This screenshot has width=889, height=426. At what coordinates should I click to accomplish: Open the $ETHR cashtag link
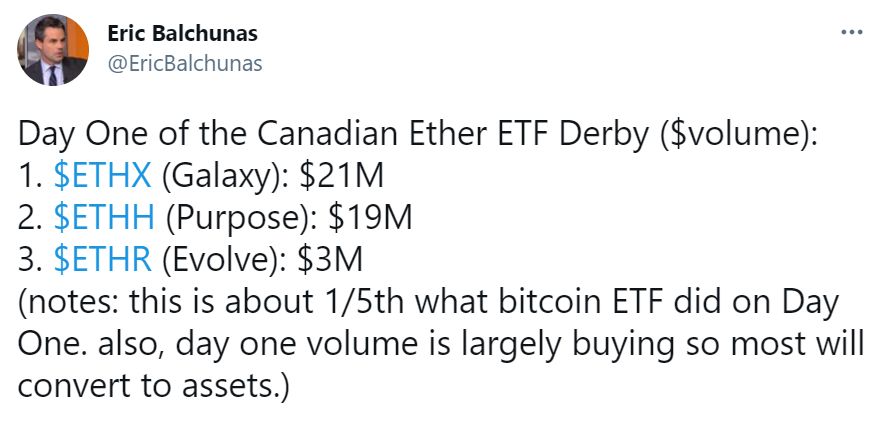click(x=102, y=260)
